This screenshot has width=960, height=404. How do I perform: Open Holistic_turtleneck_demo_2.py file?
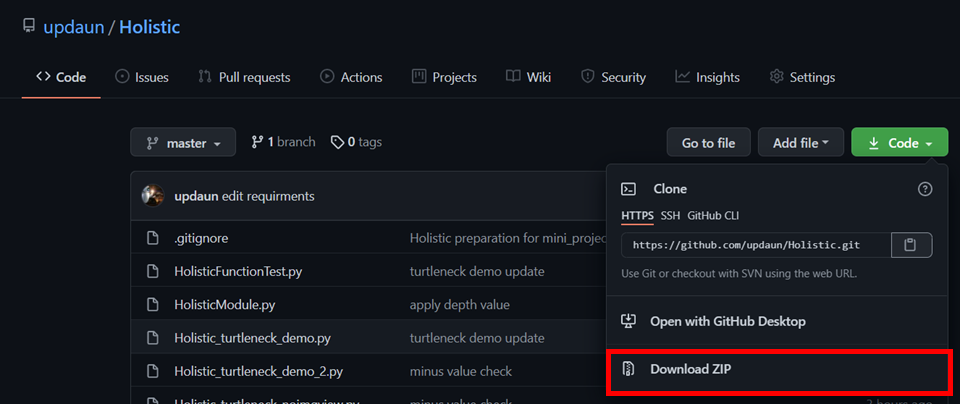pyautogui.click(x=259, y=371)
